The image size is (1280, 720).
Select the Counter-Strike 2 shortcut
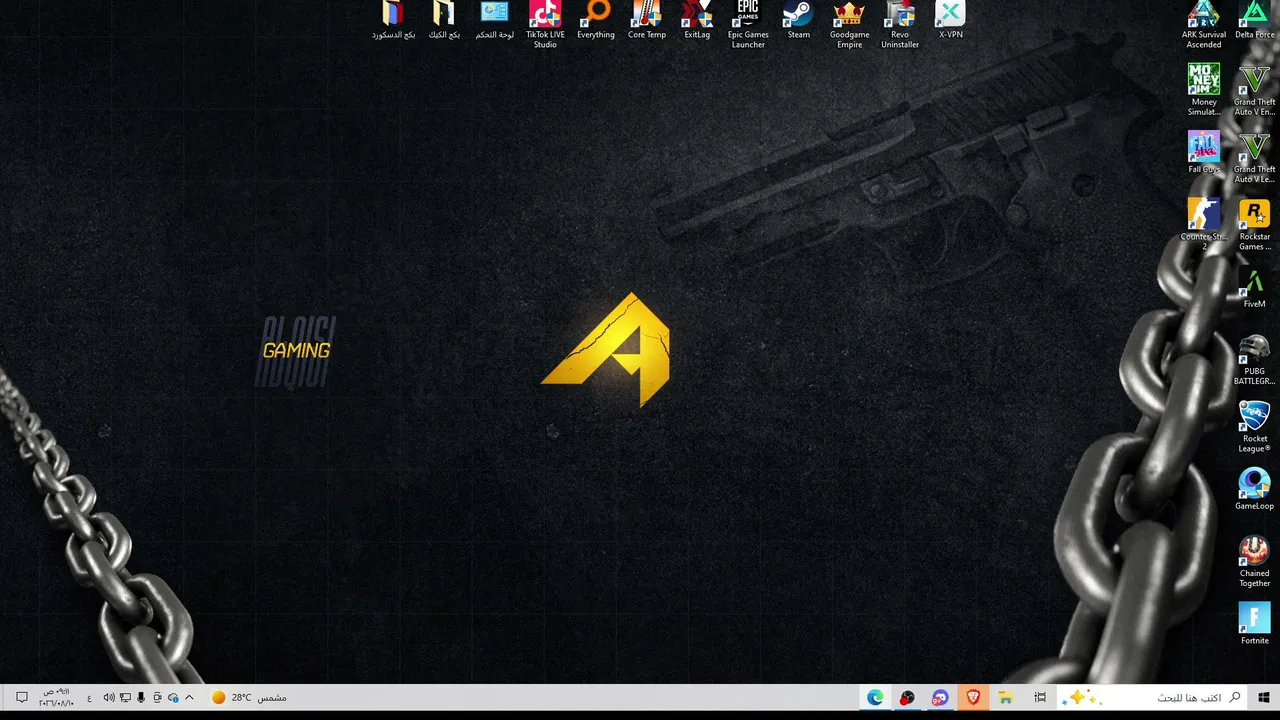point(1204,225)
